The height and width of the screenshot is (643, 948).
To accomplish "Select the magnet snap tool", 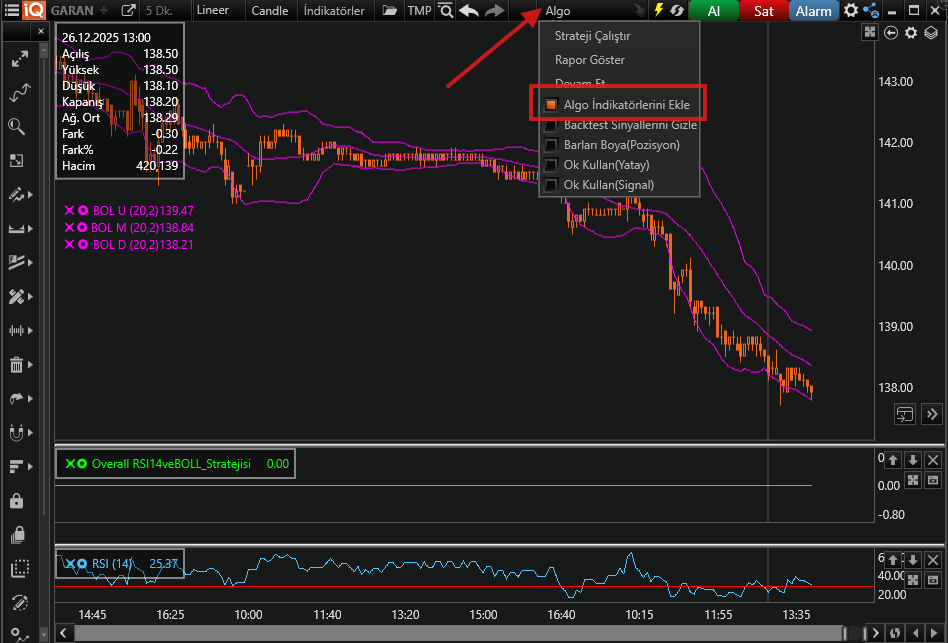I will [x=17, y=433].
